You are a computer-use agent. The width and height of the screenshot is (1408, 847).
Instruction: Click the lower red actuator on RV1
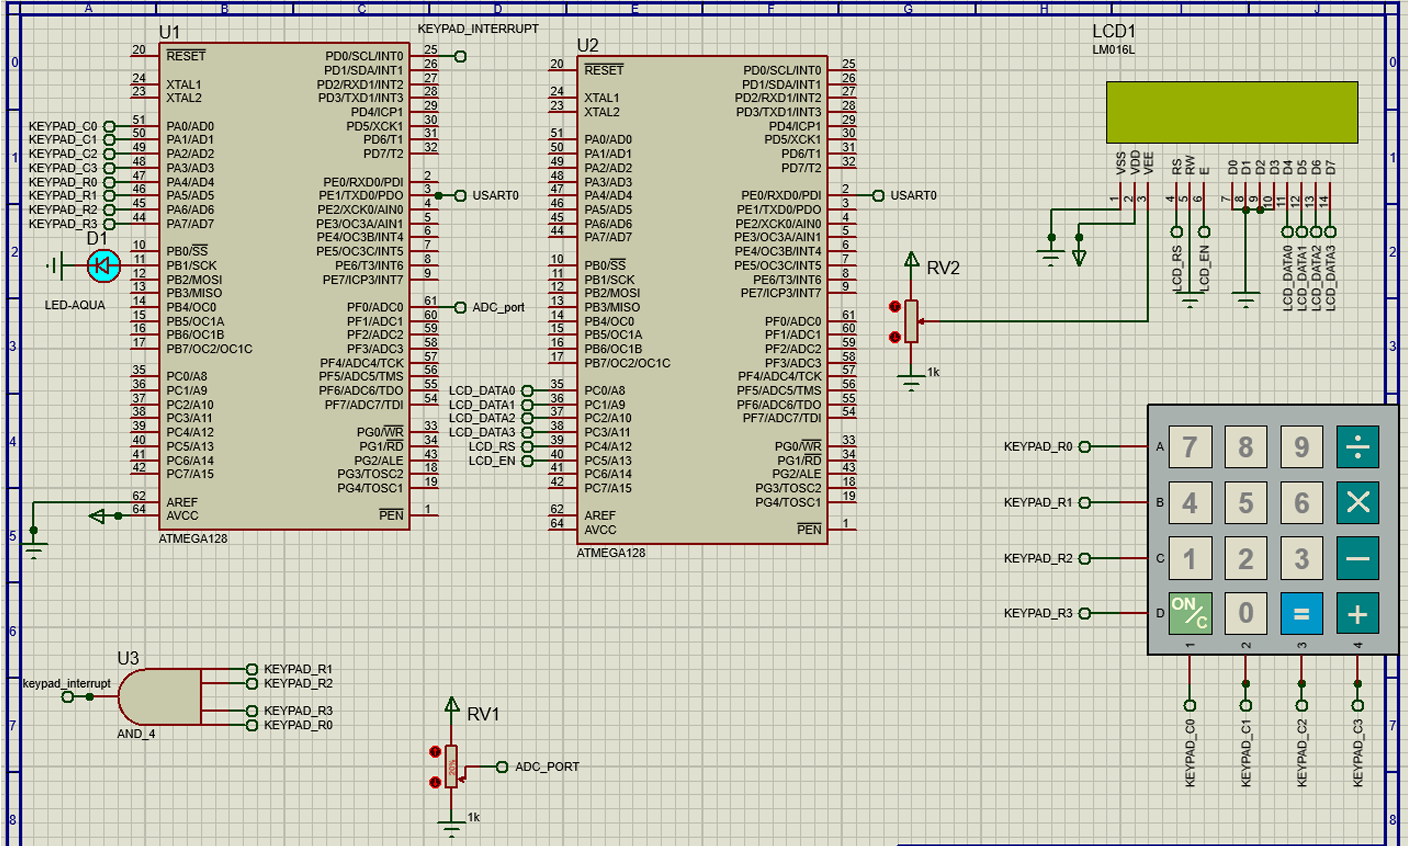pyautogui.click(x=435, y=782)
